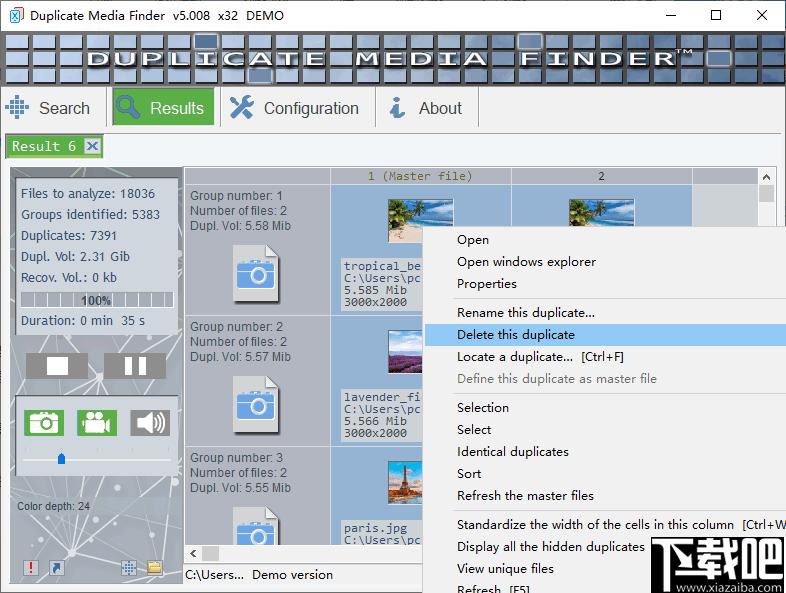Image resolution: width=786 pixels, height=593 pixels.
Task: Toggle the video camera filter
Action: 97,423
